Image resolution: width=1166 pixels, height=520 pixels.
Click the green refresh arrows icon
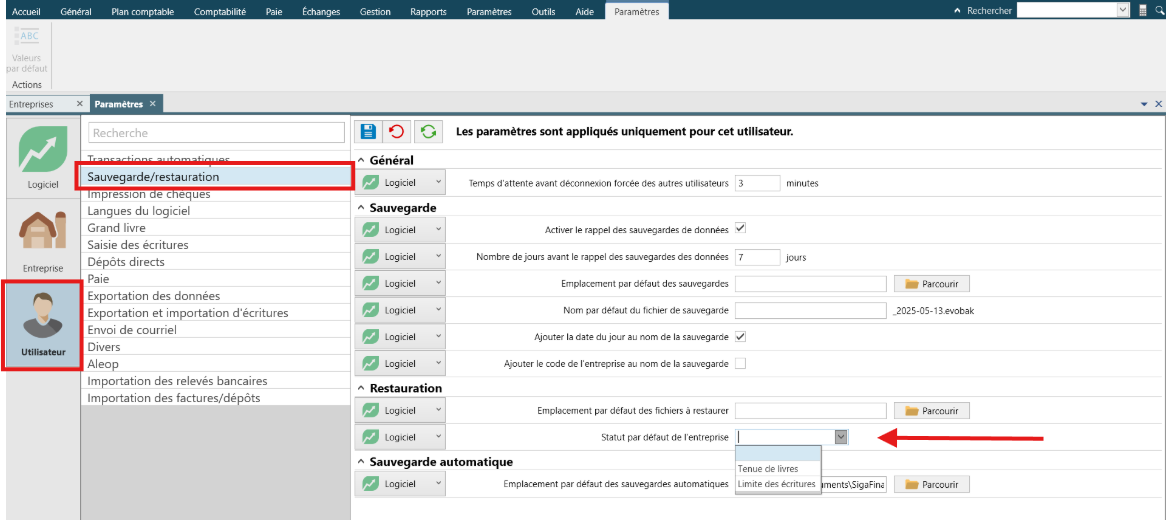coord(428,132)
